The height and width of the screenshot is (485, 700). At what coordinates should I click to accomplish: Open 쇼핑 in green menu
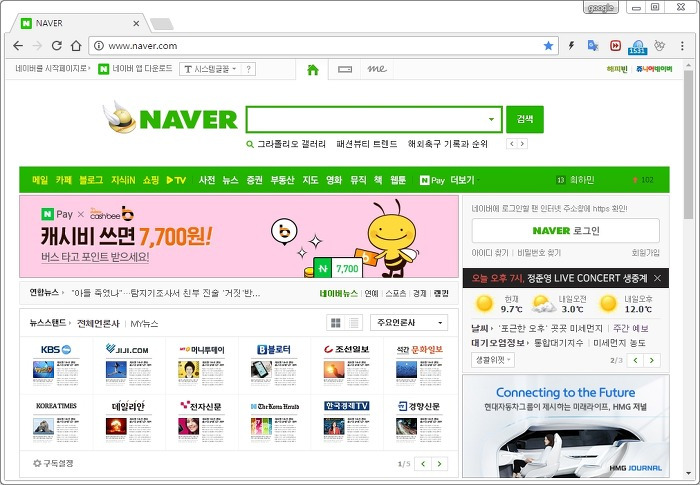pos(151,180)
